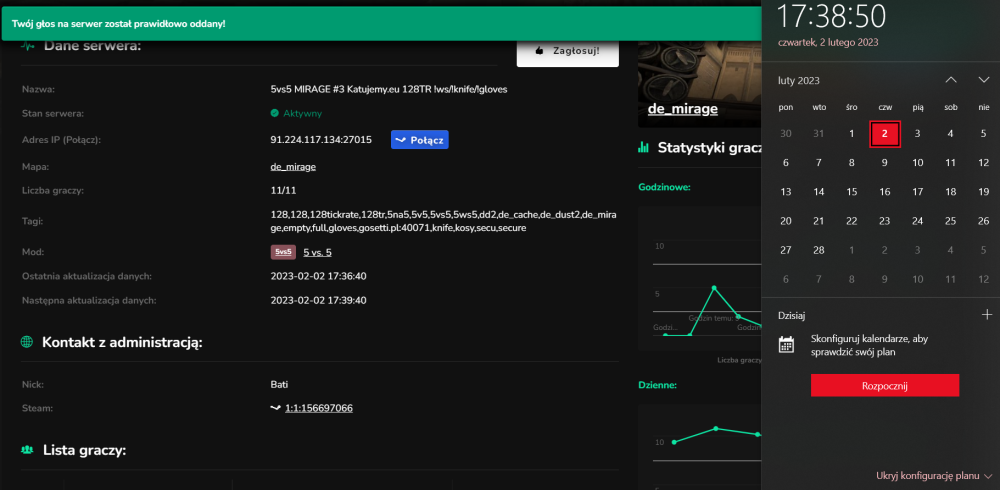The height and width of the screenshot is (490, 1000).
Task: Click last update time 2023-02-02 17:36:40
Action: tap(318, 276)
